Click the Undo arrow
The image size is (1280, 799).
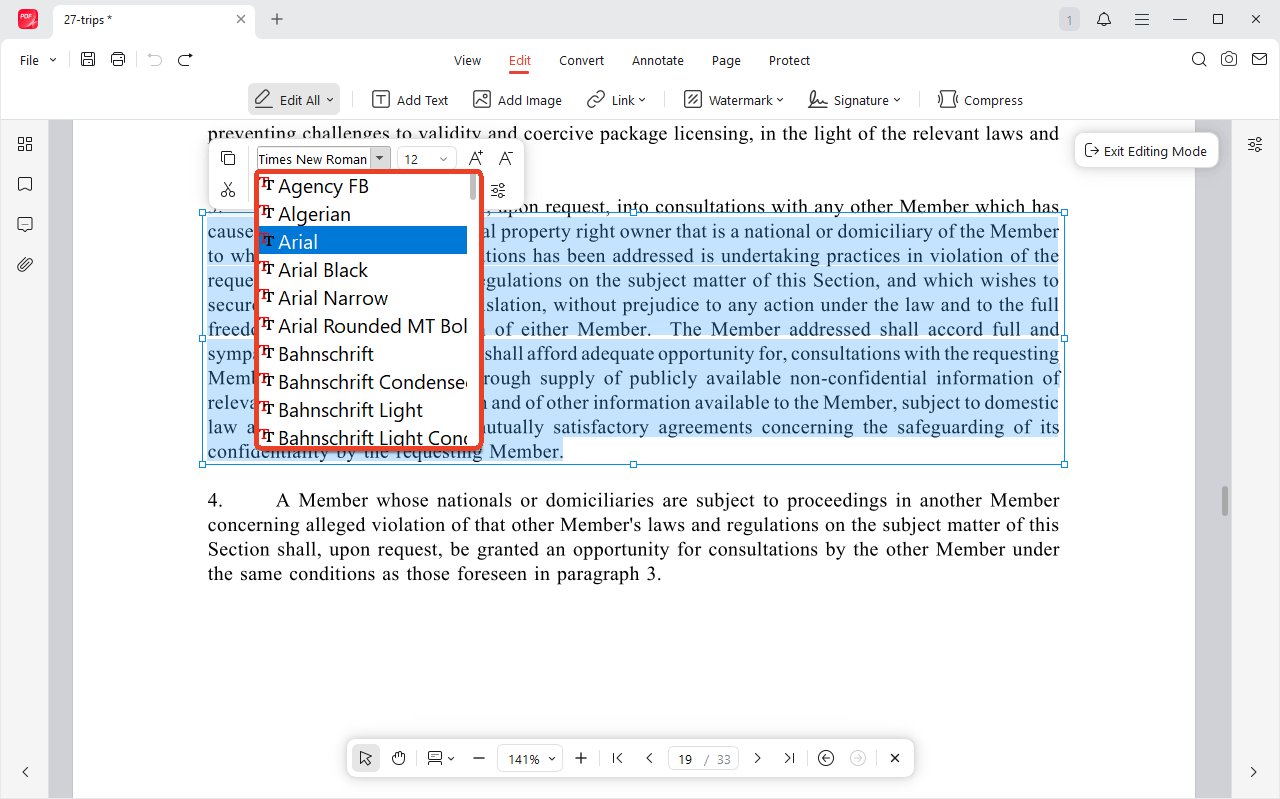[154, 60]
